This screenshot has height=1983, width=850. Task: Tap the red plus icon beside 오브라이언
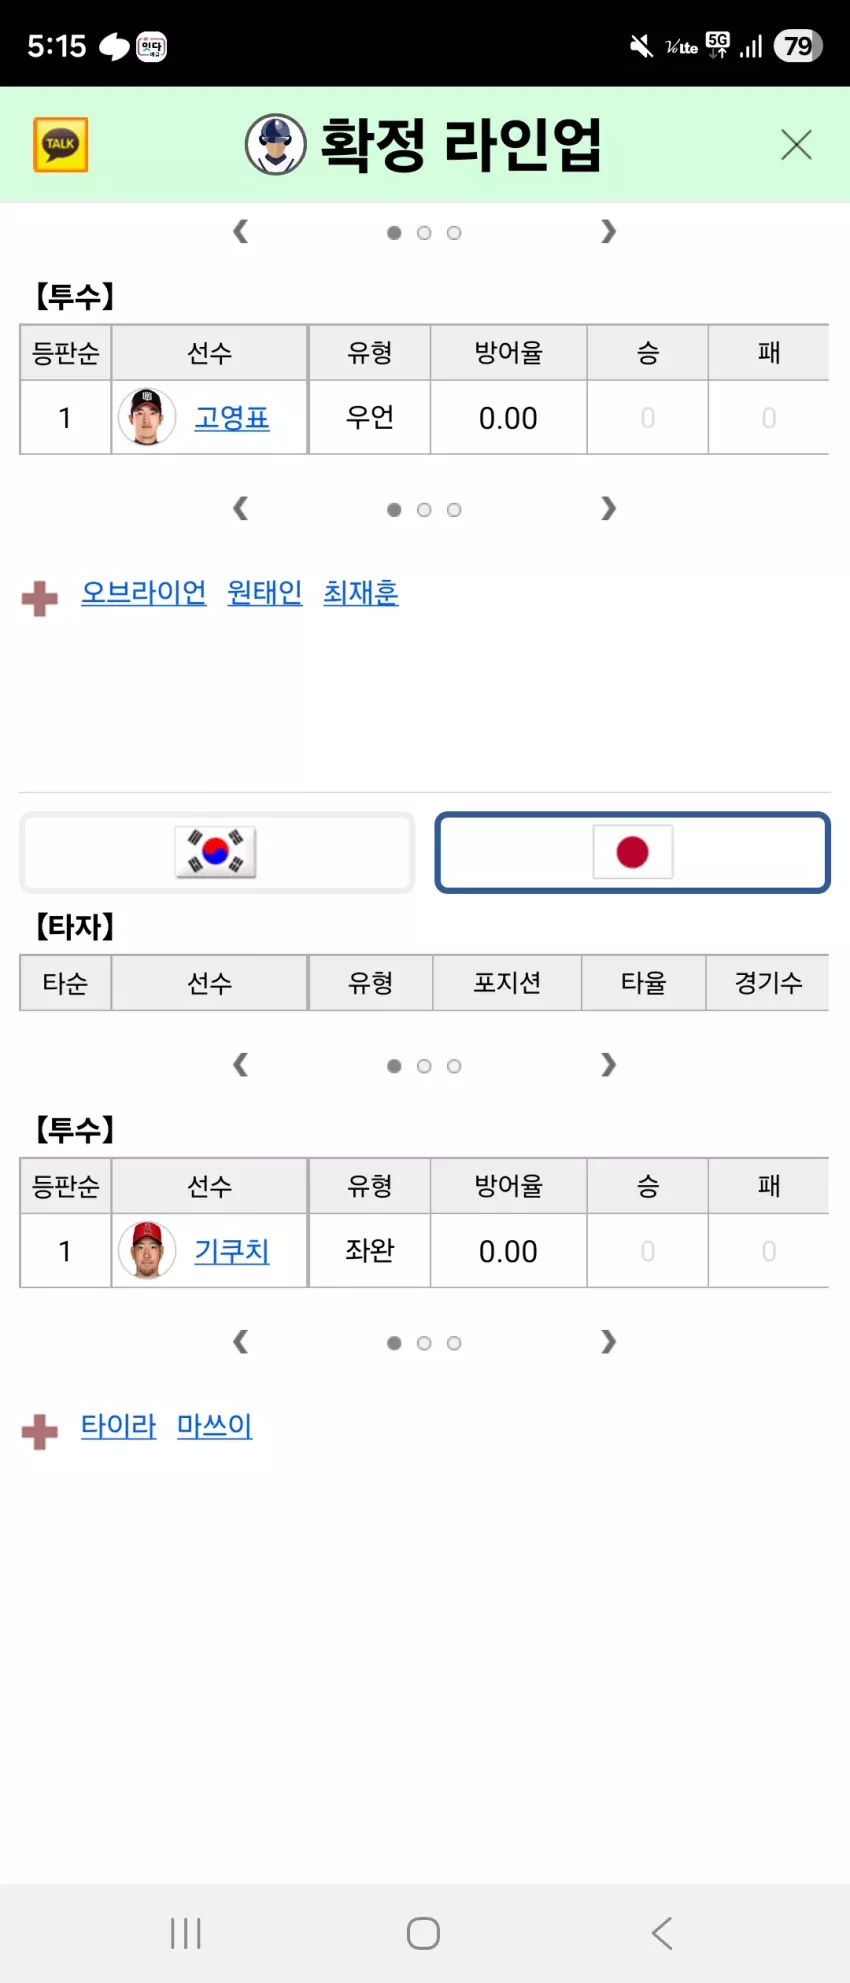click(40, 598)
